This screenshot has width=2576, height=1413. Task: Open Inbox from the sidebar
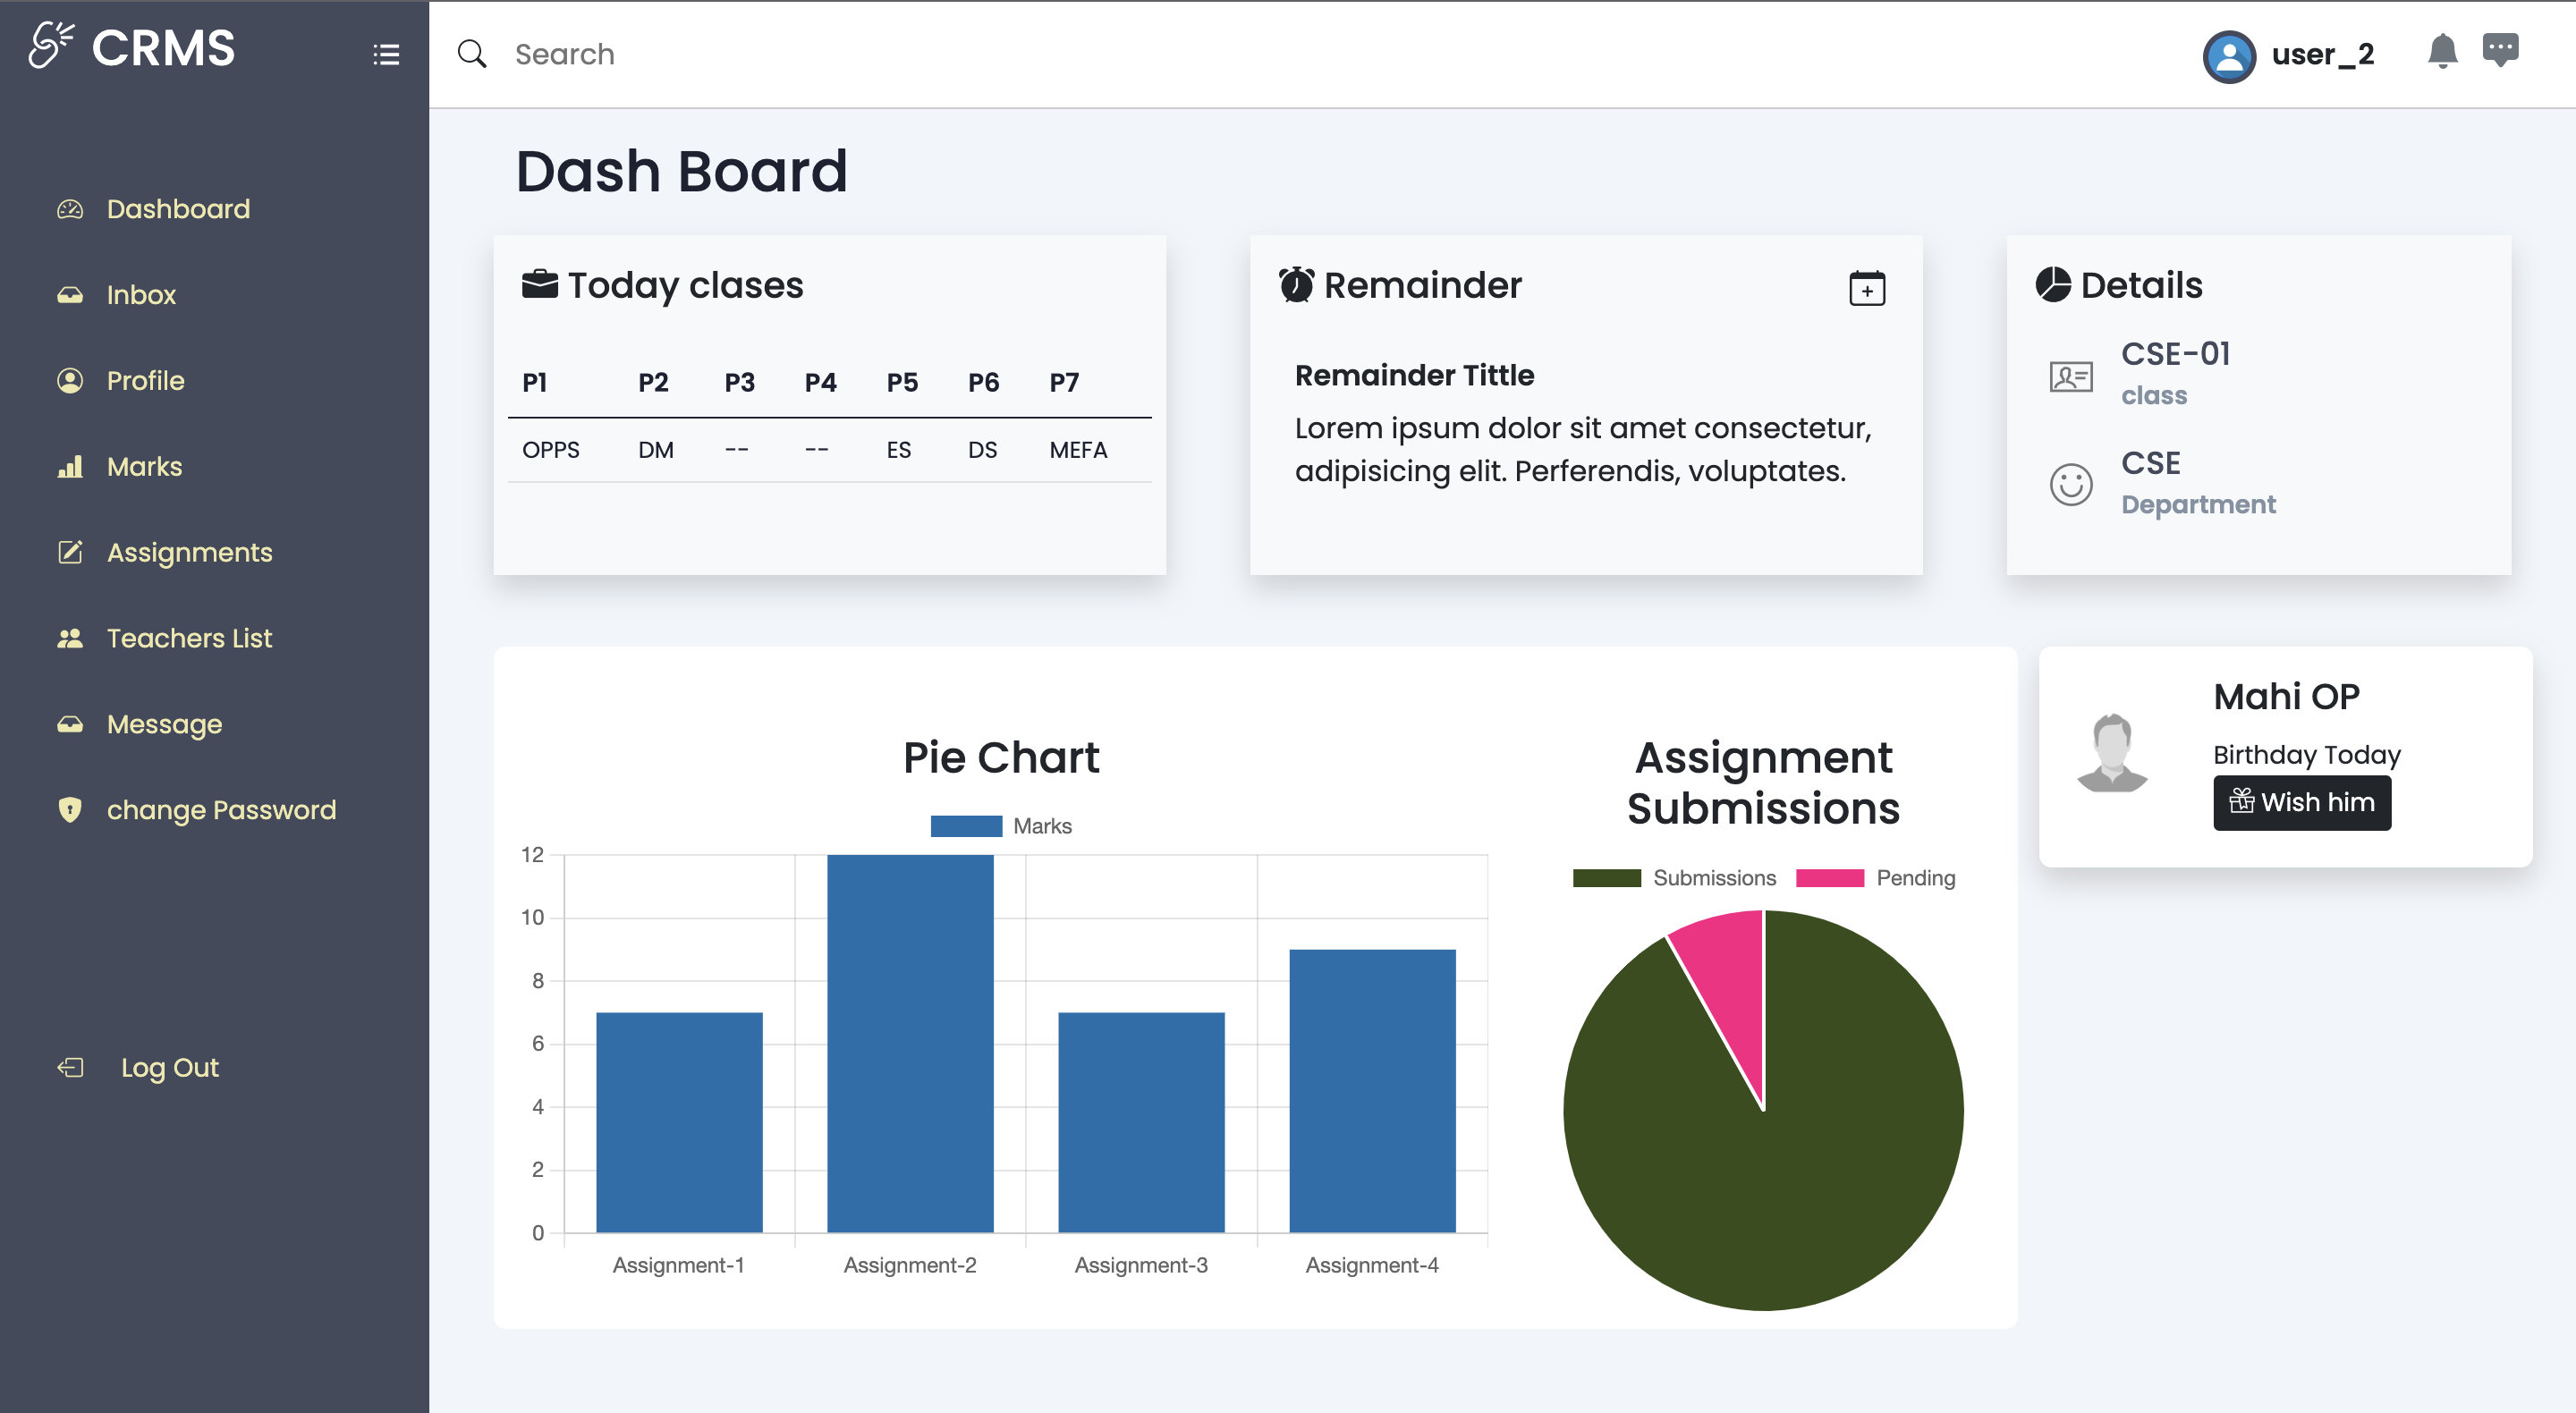(141, 295)
